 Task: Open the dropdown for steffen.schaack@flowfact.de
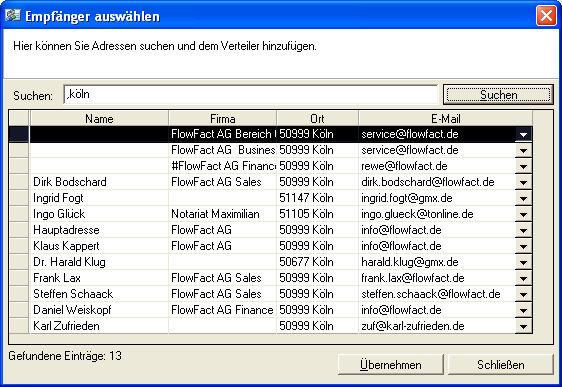523,294
